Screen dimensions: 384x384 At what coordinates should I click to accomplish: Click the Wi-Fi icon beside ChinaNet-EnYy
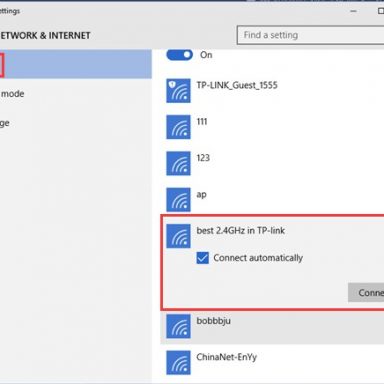tap(178, 363)
